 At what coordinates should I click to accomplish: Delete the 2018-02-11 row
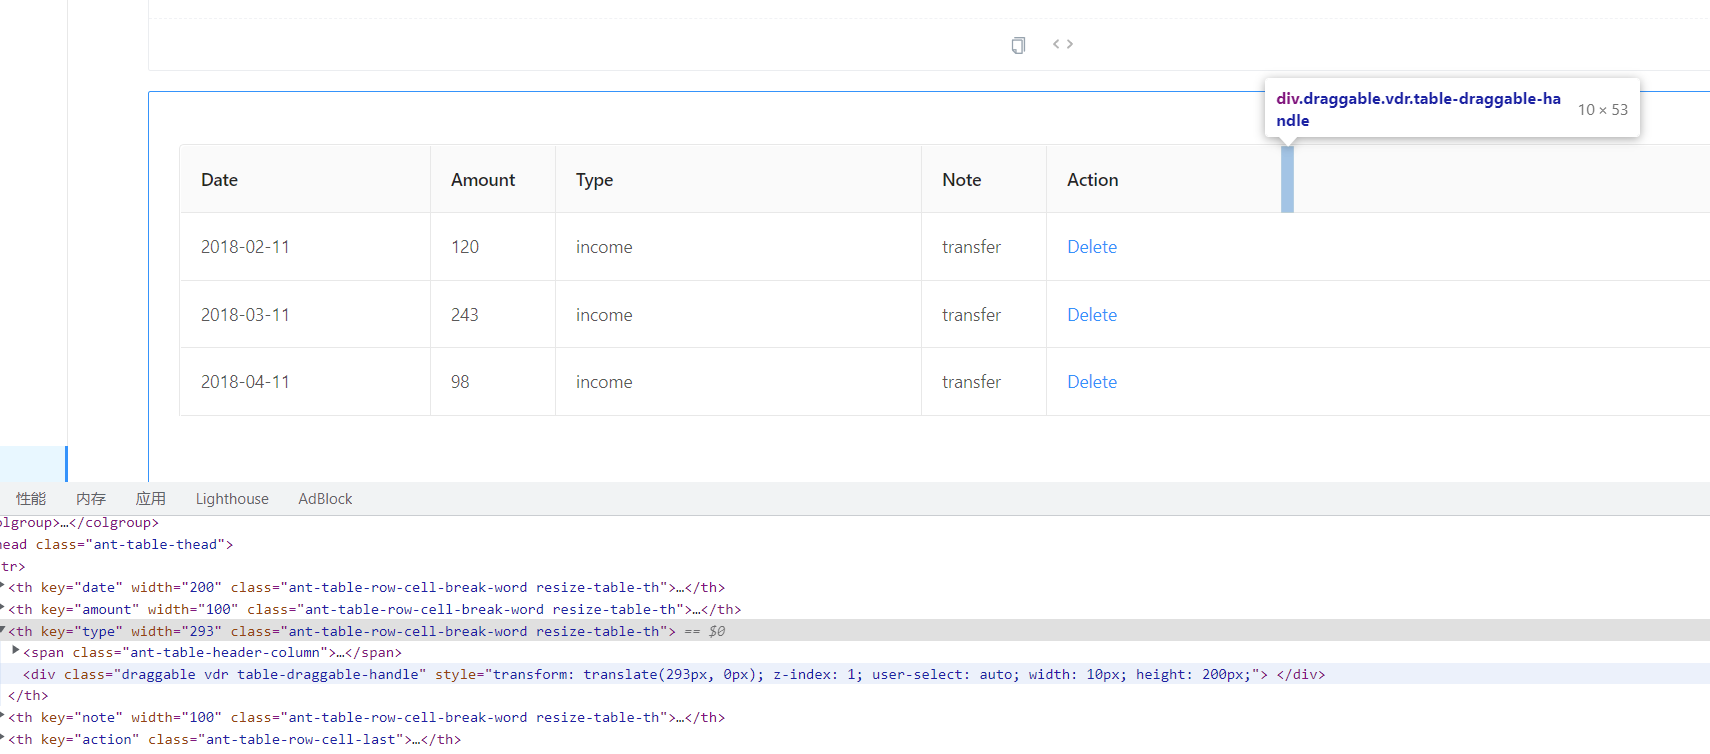(x=1092, y=247)
